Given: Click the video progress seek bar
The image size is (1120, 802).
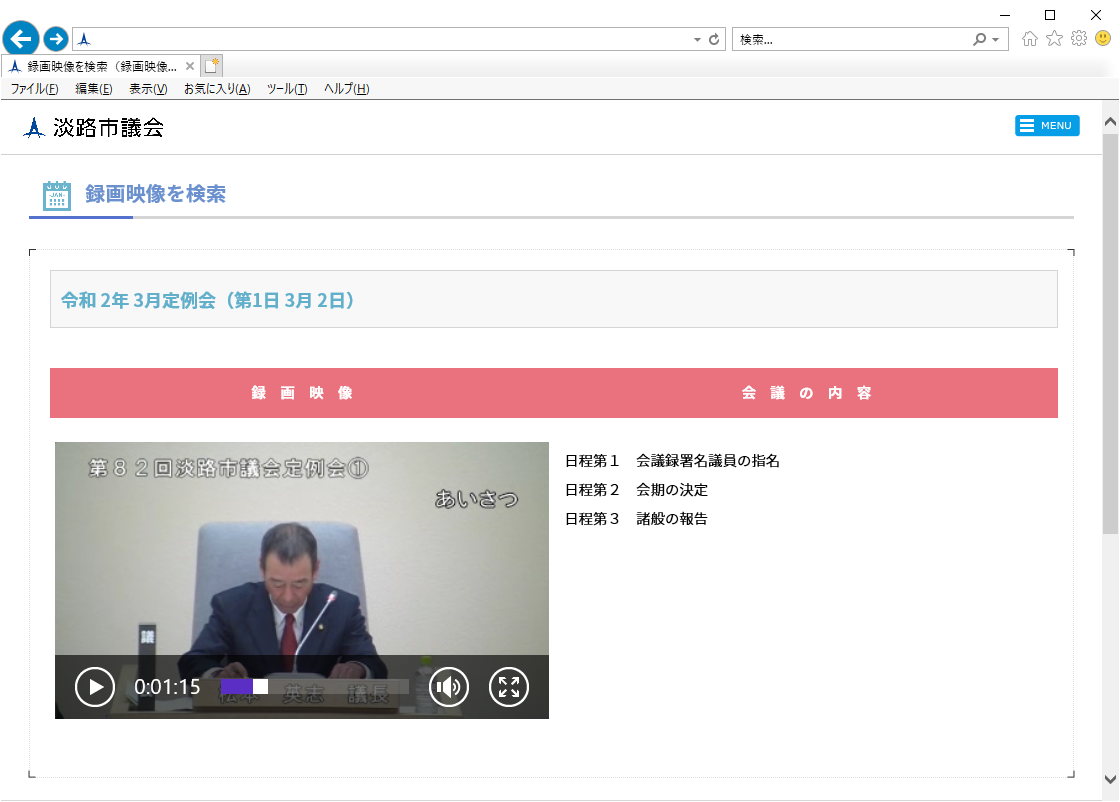Looking at the screenshot, I should pos(315,686).
